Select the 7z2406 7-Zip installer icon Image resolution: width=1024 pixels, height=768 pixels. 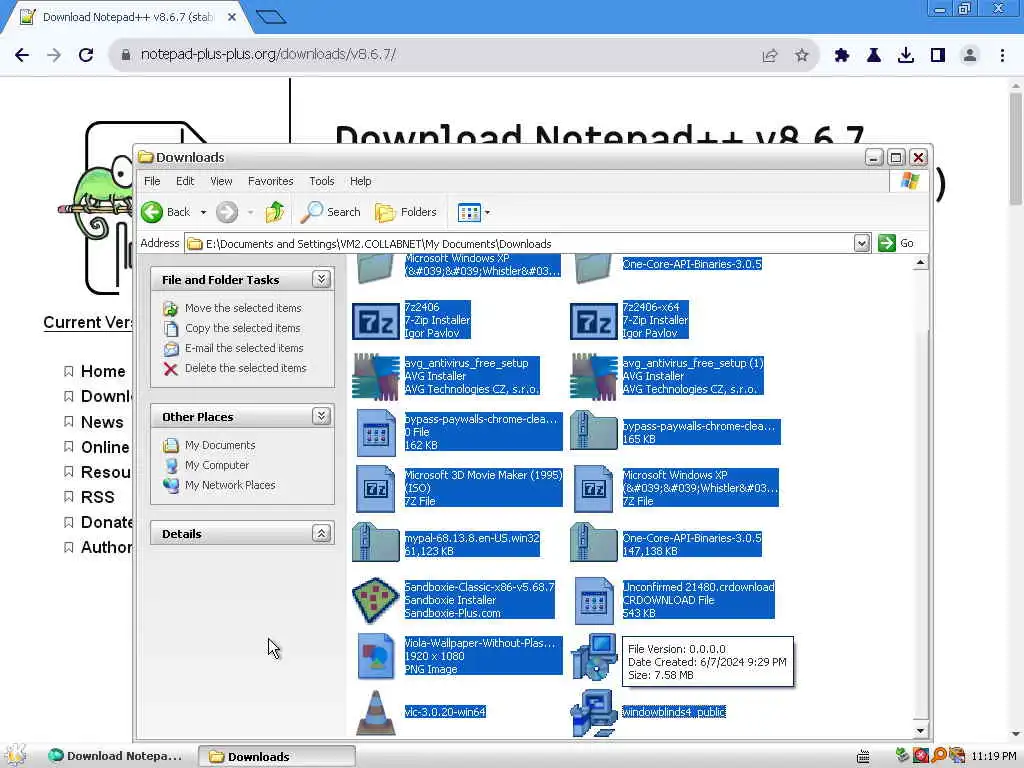[376, 321]
